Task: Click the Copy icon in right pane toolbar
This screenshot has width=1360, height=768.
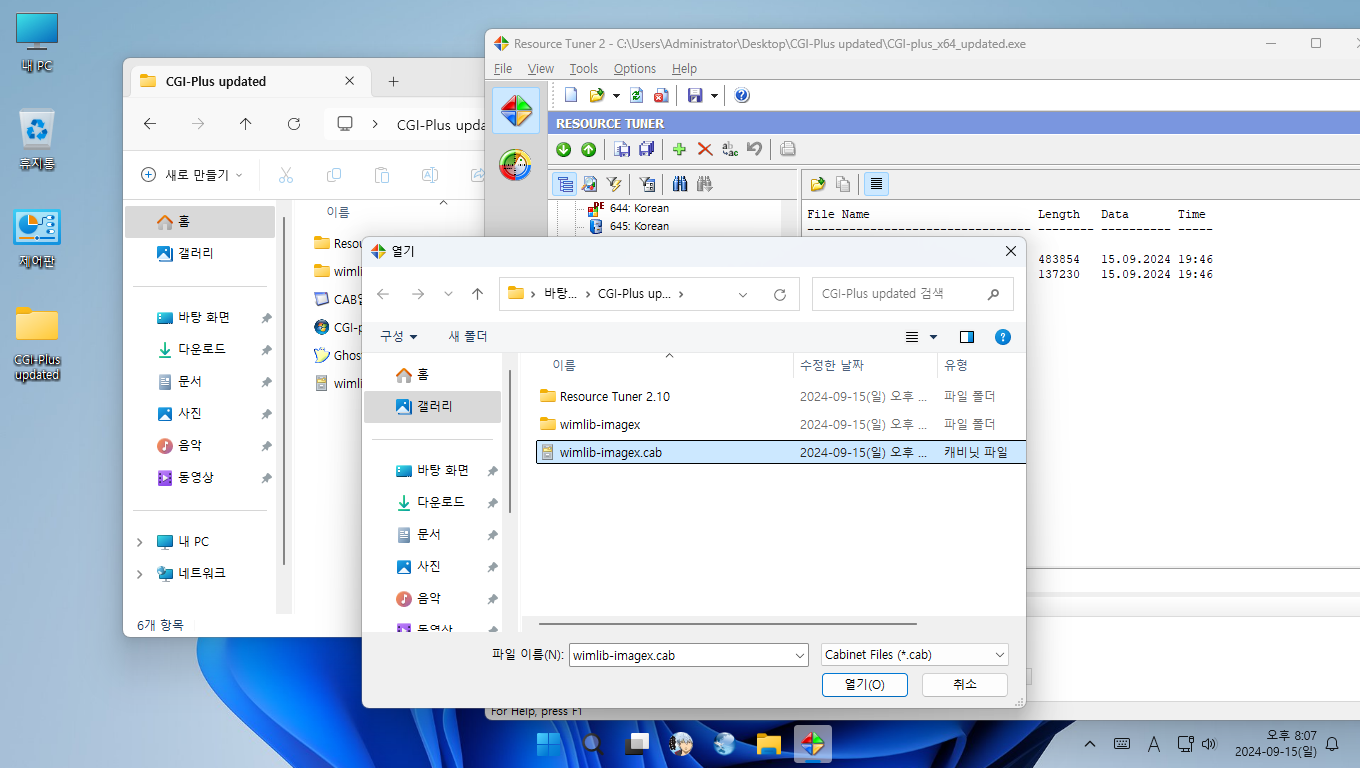Action: coord(843,184)
